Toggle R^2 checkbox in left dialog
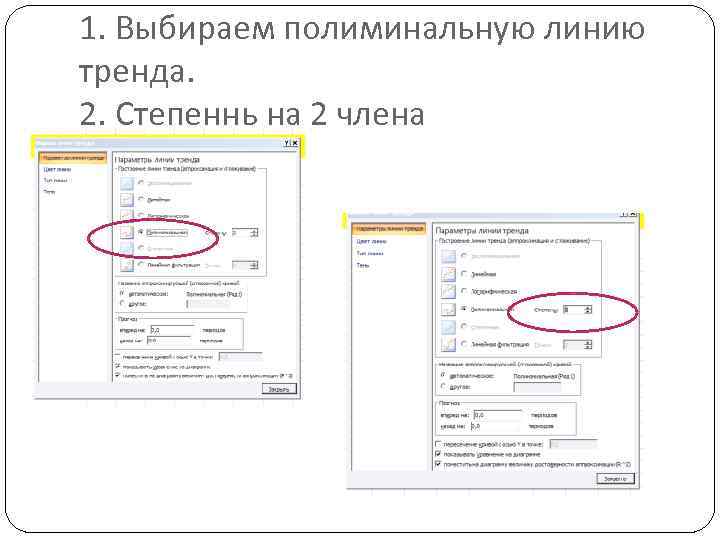The height and width of the screenshot is (540, 720). (x=118, y=375)
